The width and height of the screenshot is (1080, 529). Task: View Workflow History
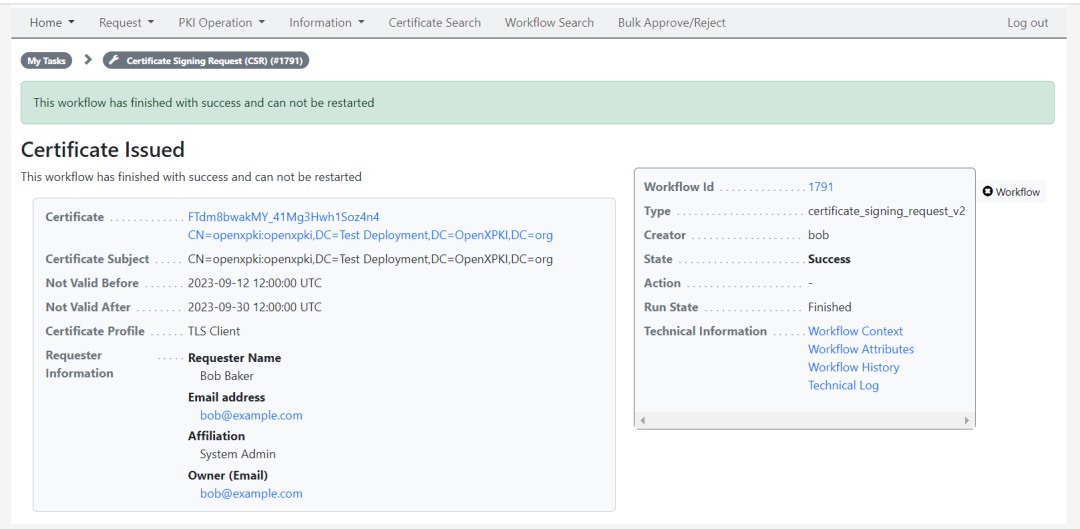pos(853,367)
